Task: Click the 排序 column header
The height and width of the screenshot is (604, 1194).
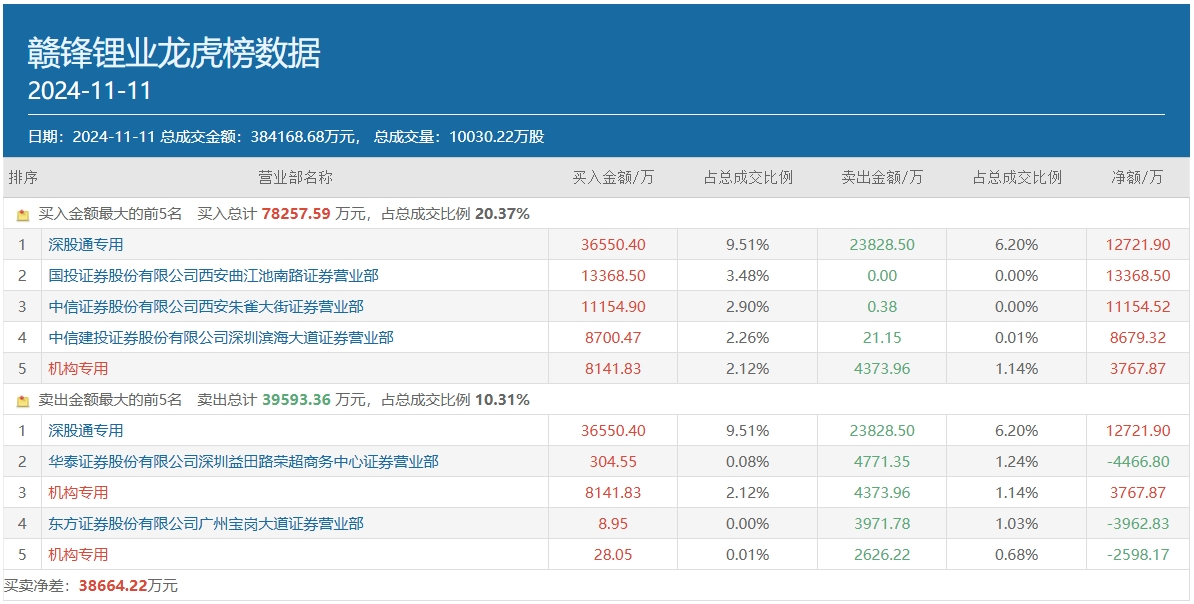Action: pyautogui.click(x=23, y=178)
